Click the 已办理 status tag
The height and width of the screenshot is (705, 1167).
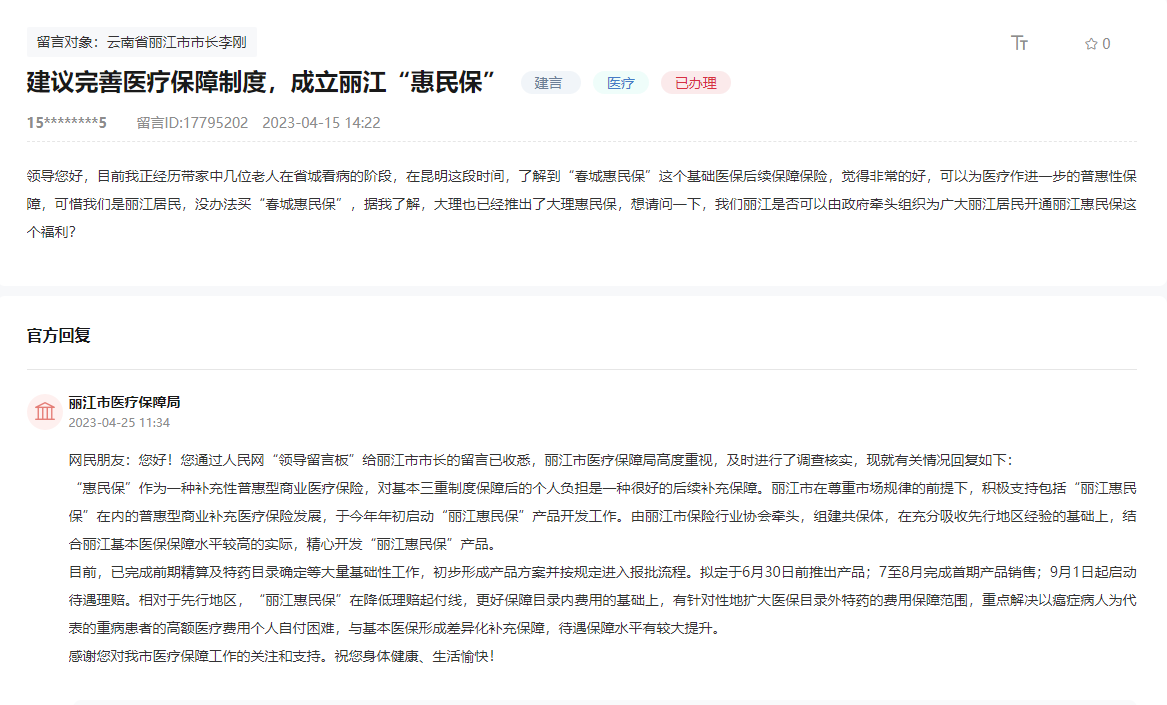click(x=695, y=83)
